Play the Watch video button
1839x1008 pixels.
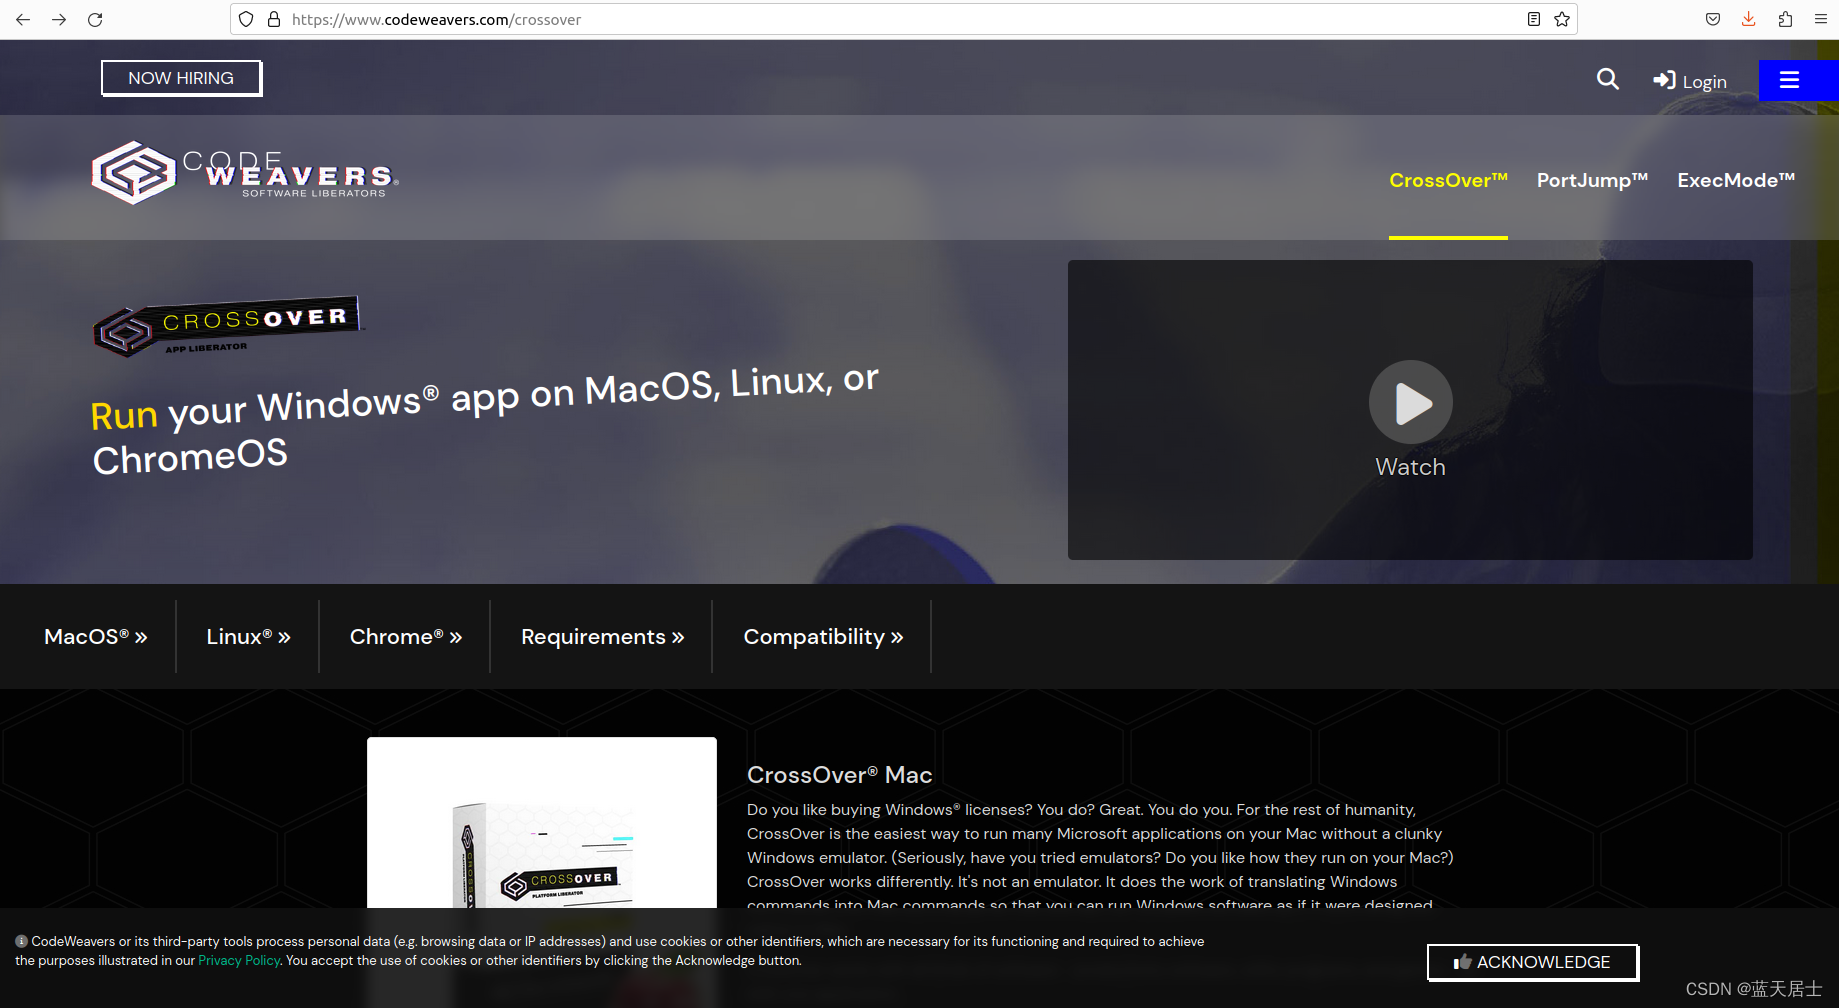point(1410,402)
